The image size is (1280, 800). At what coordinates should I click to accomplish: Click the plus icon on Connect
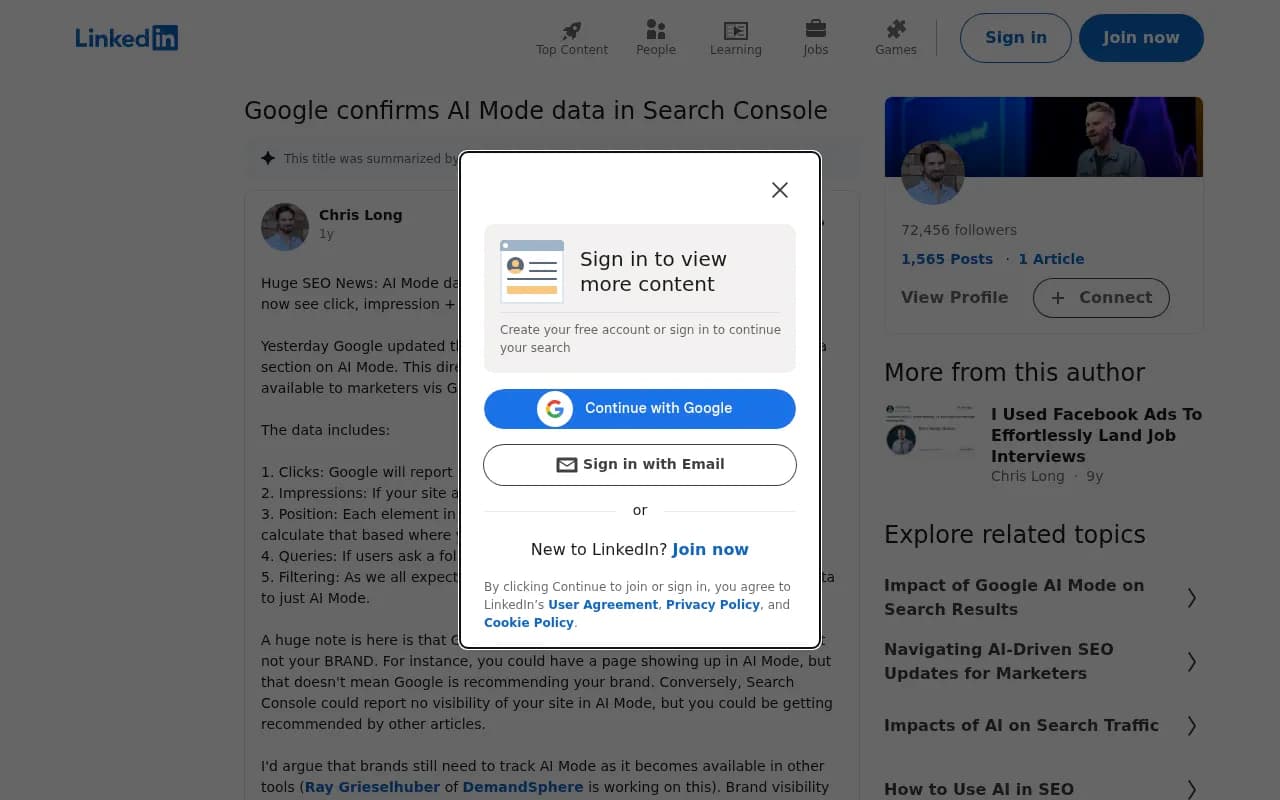(x=1058, y=298)
